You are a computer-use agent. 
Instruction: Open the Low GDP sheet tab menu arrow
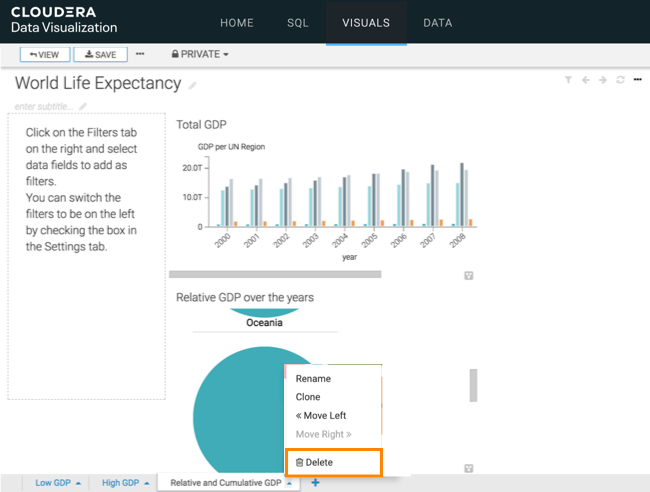[x=78, y=484]
